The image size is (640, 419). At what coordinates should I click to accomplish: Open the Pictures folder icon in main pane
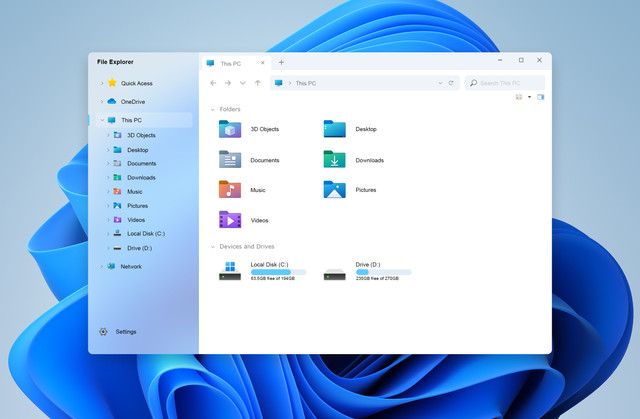(x=334, y=189)
